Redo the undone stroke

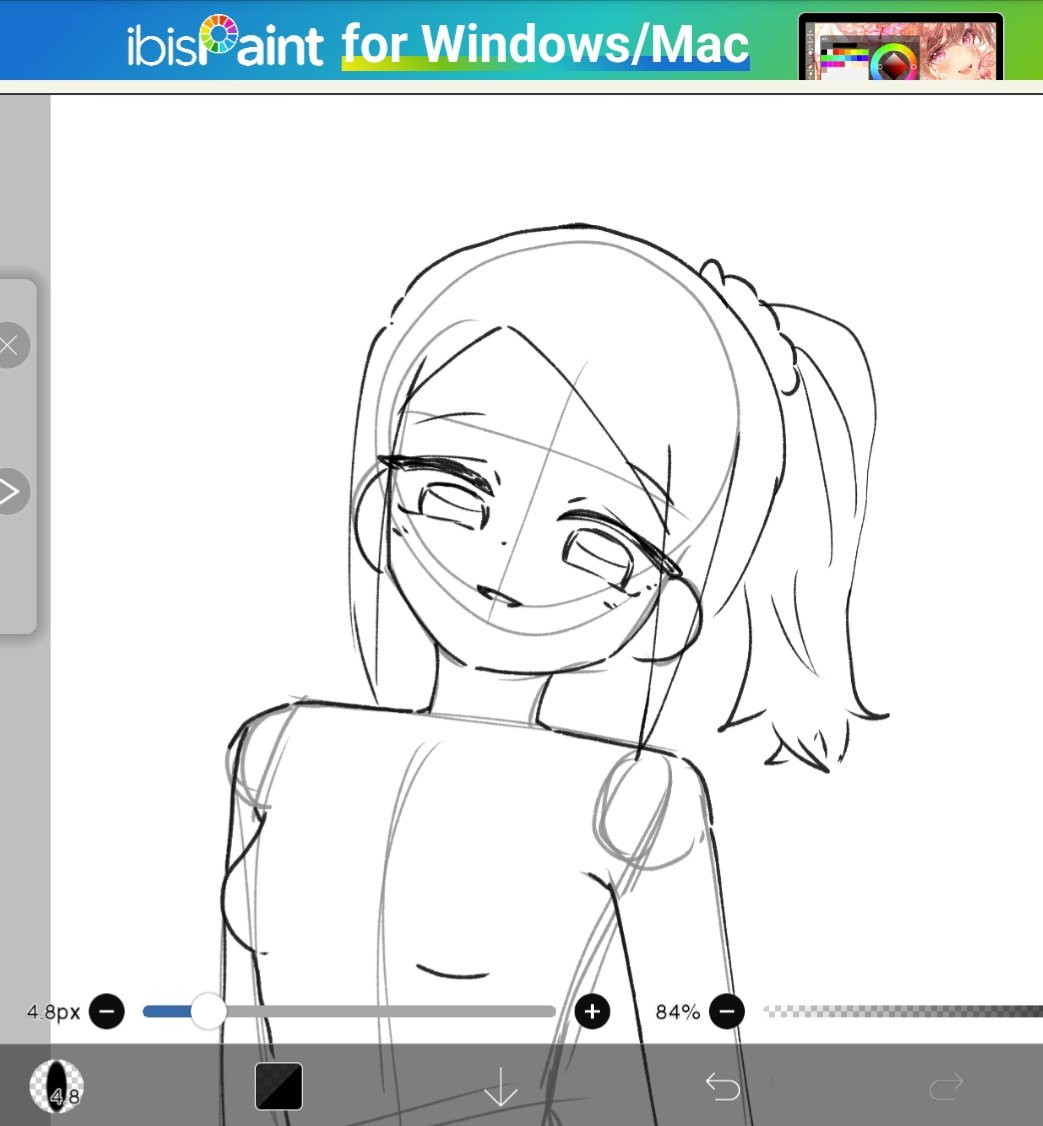tap(945, 1087)
